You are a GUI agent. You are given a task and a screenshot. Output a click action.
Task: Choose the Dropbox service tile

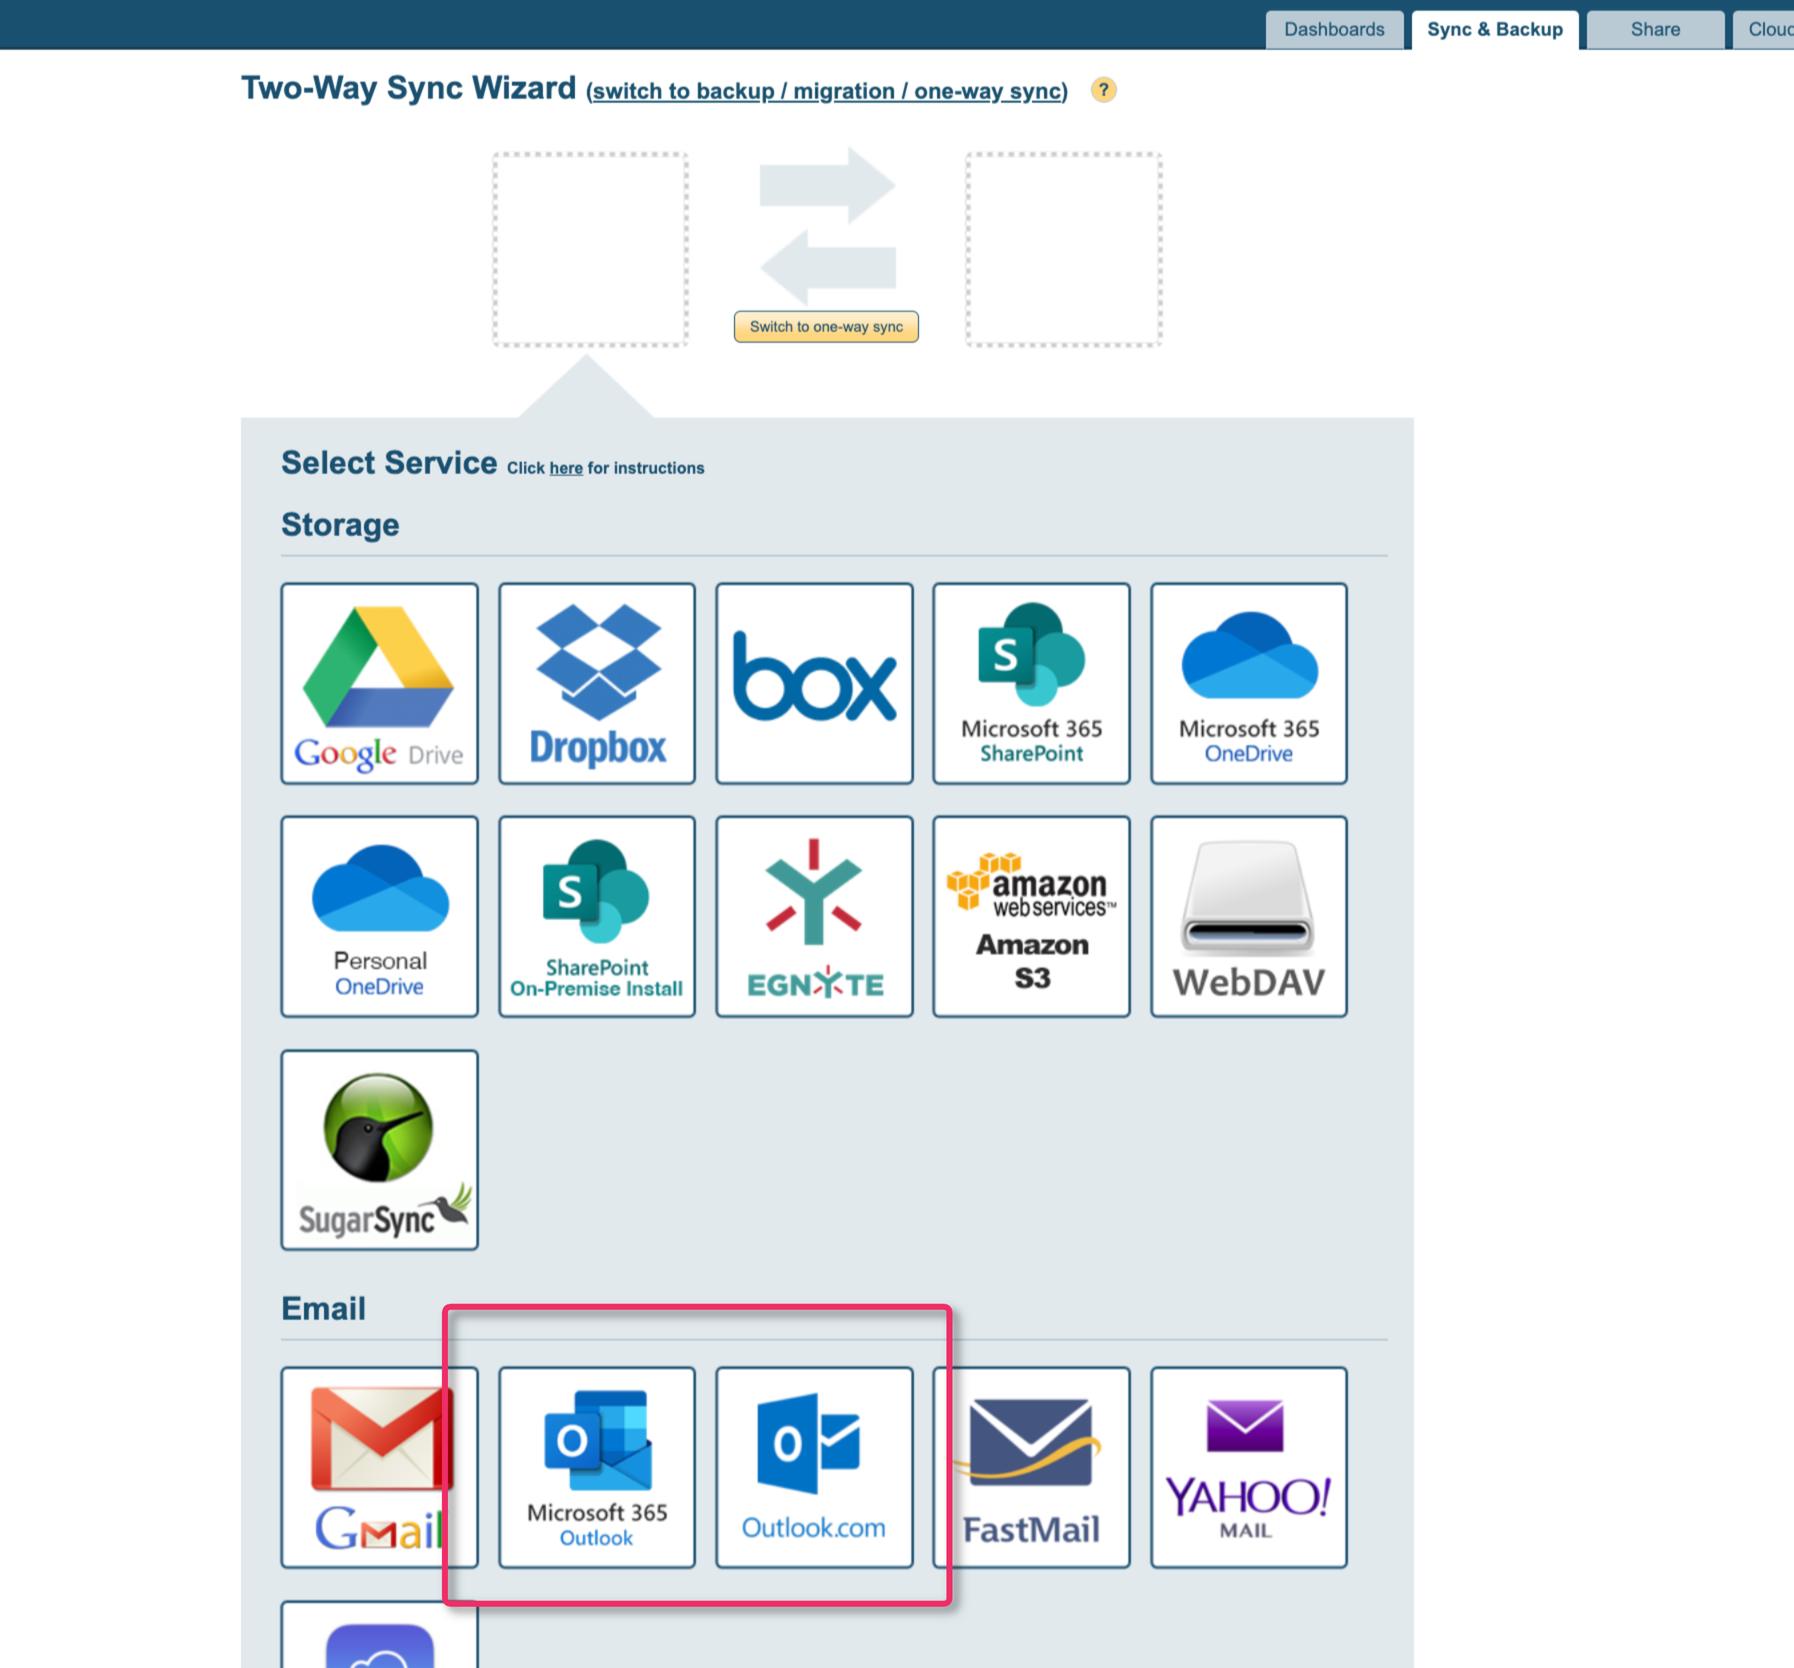(597, 683)
